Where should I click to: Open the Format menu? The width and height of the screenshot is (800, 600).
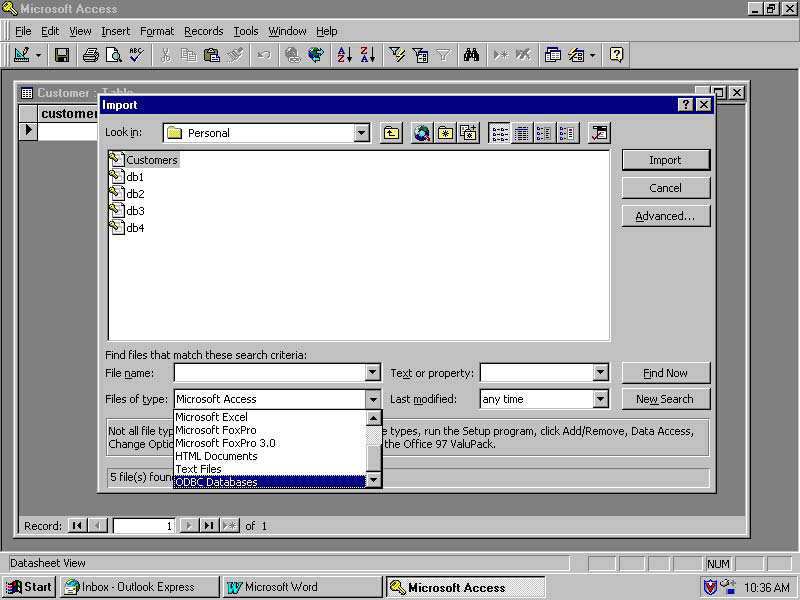pos(157,31)
